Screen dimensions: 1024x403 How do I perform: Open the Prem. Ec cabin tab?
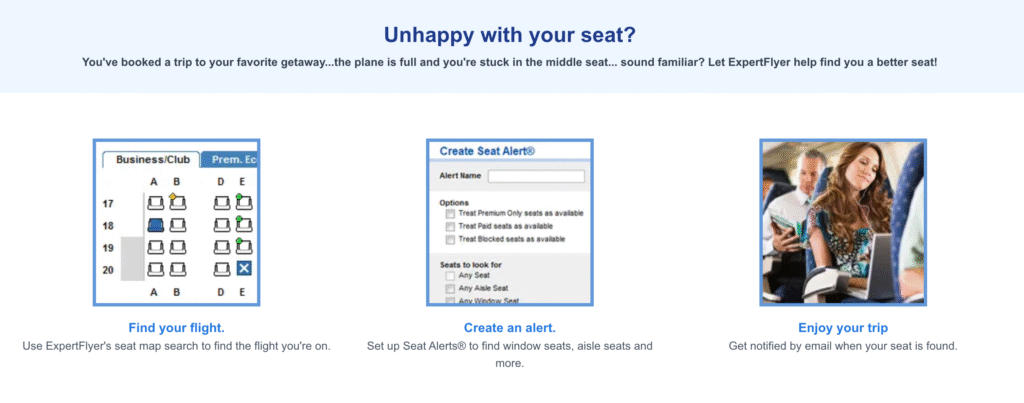tap(230, 160)
